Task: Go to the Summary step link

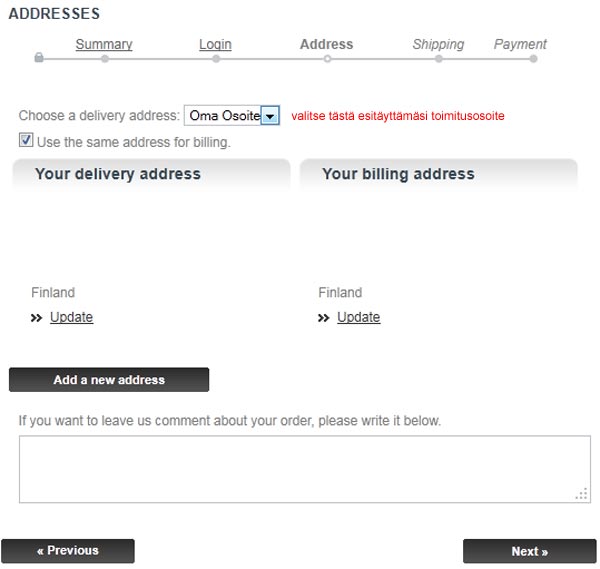Action: (104, 44)
